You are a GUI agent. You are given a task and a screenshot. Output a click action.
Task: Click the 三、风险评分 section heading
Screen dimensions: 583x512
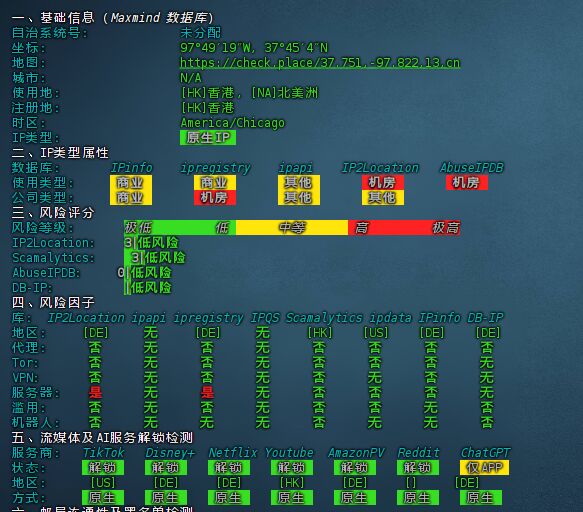pos(53,213)
